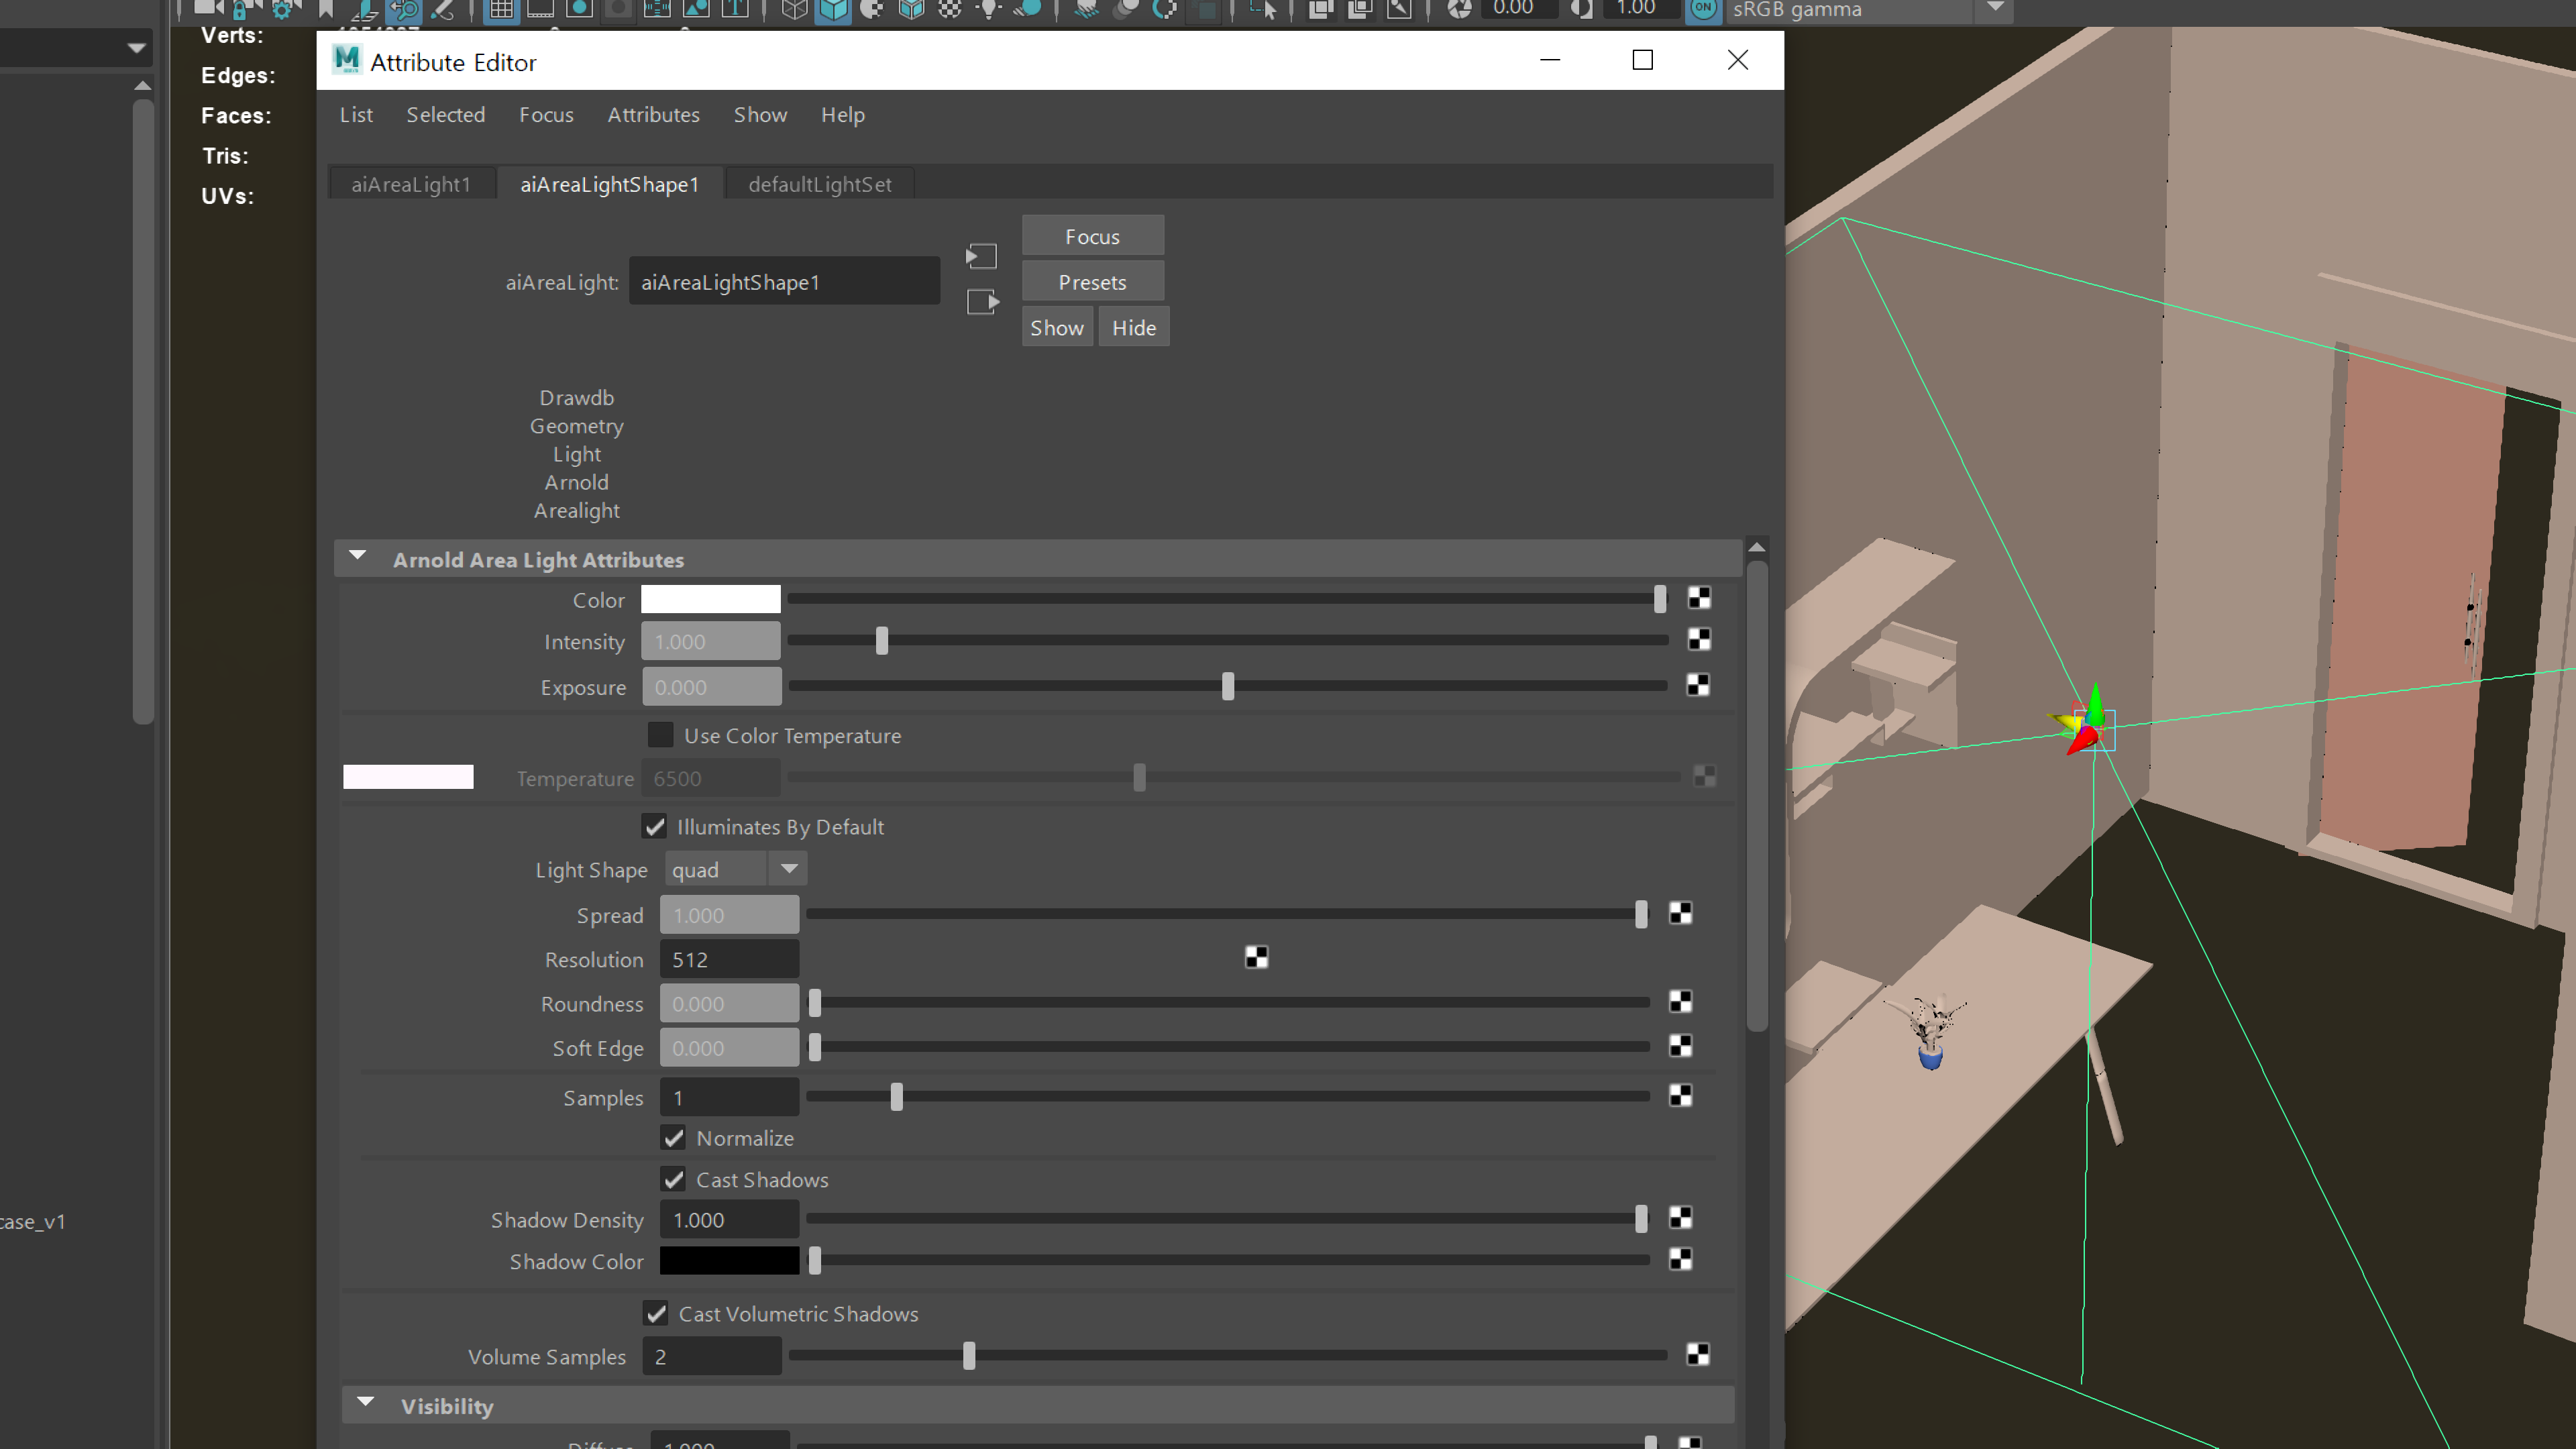The image size is (2576, 1449).
Task: Toggle the grid display in the viewport
Action: point(500,11)
